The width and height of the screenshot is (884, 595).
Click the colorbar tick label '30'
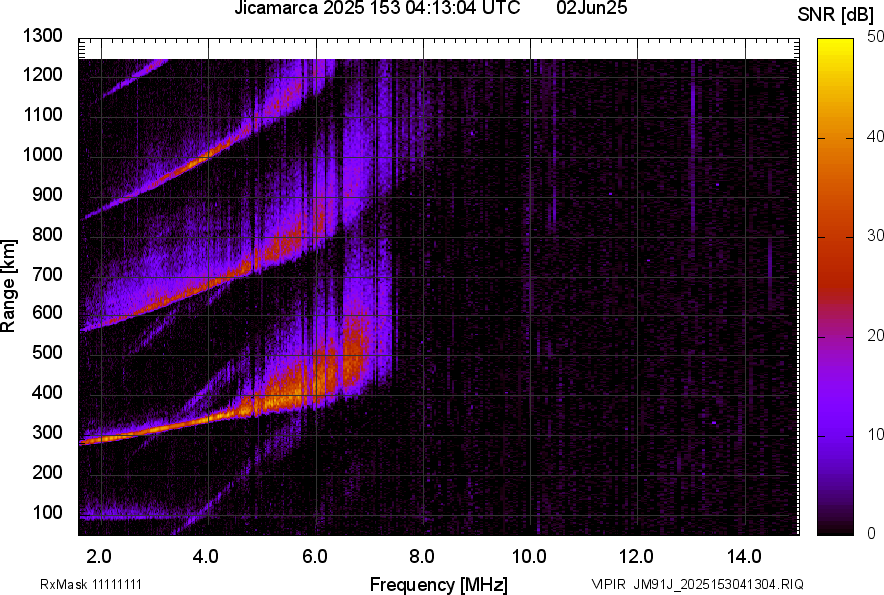[x=877, y=236]
